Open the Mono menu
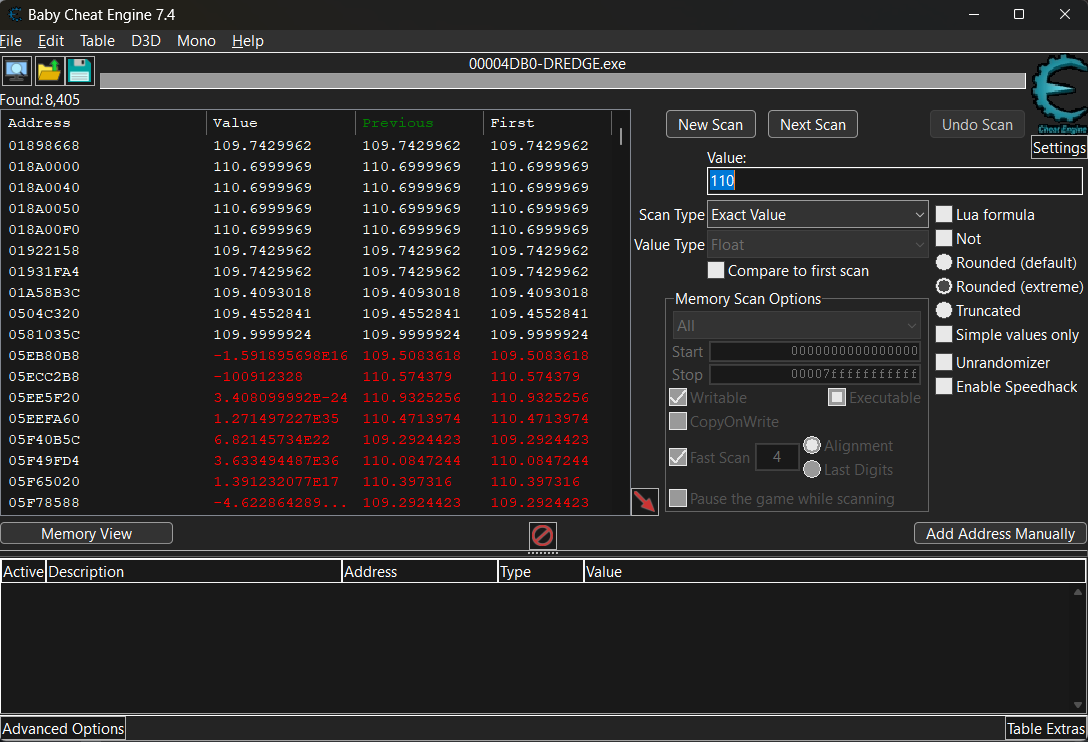The image size is (1088, 742). 196,41
